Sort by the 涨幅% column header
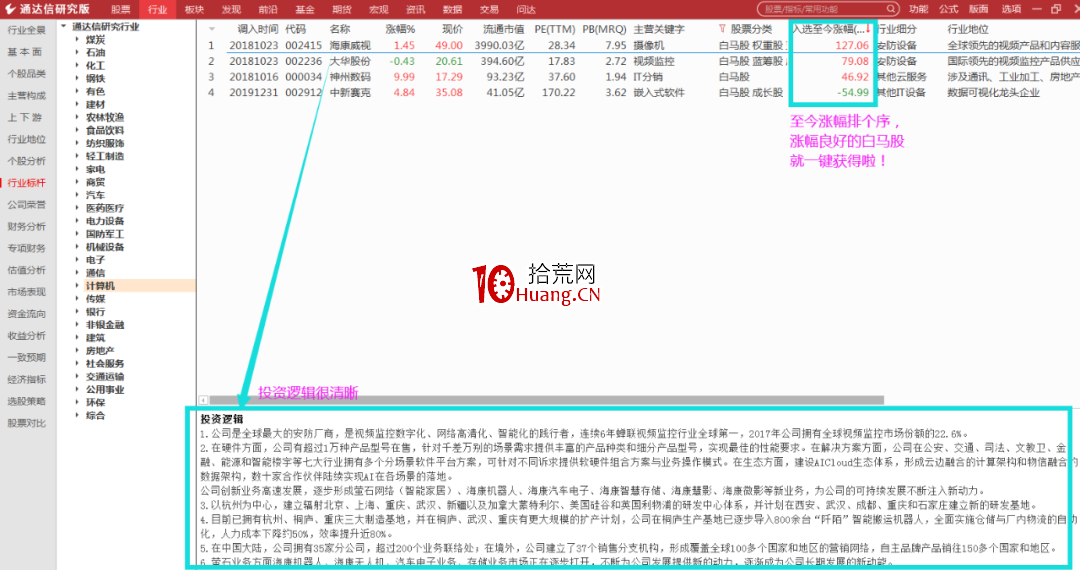The height and width of the screenshot is (570, 1080). tap(400, 29)
